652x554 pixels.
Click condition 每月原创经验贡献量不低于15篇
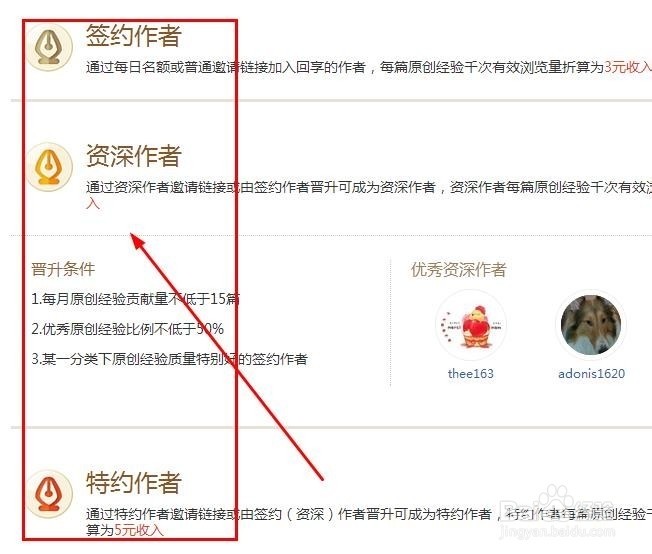136,299
